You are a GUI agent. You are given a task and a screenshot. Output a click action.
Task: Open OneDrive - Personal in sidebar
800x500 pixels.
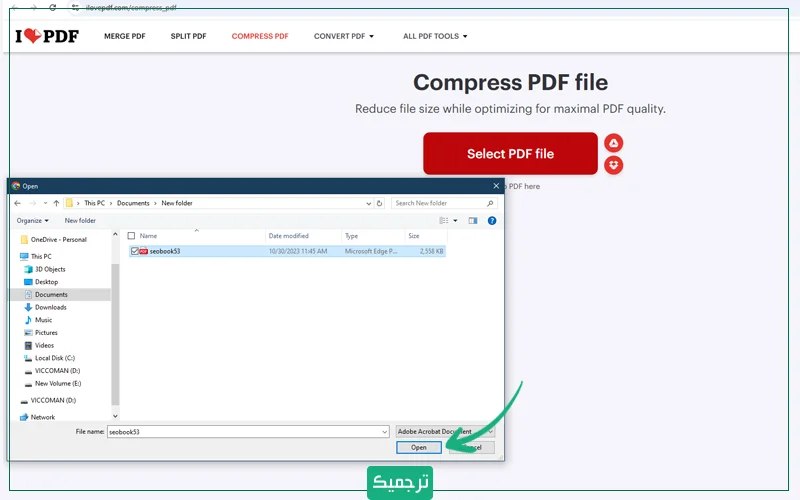(x=54, y=239)
